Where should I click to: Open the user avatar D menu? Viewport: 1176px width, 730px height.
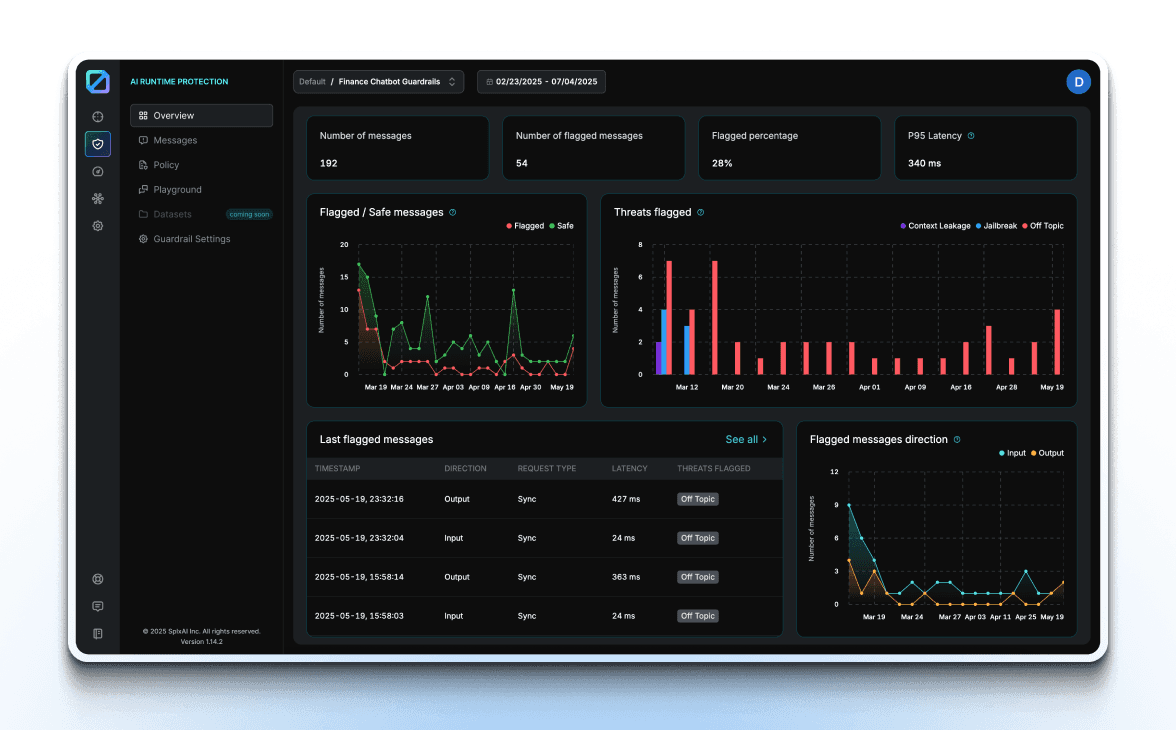(1078, 82)
